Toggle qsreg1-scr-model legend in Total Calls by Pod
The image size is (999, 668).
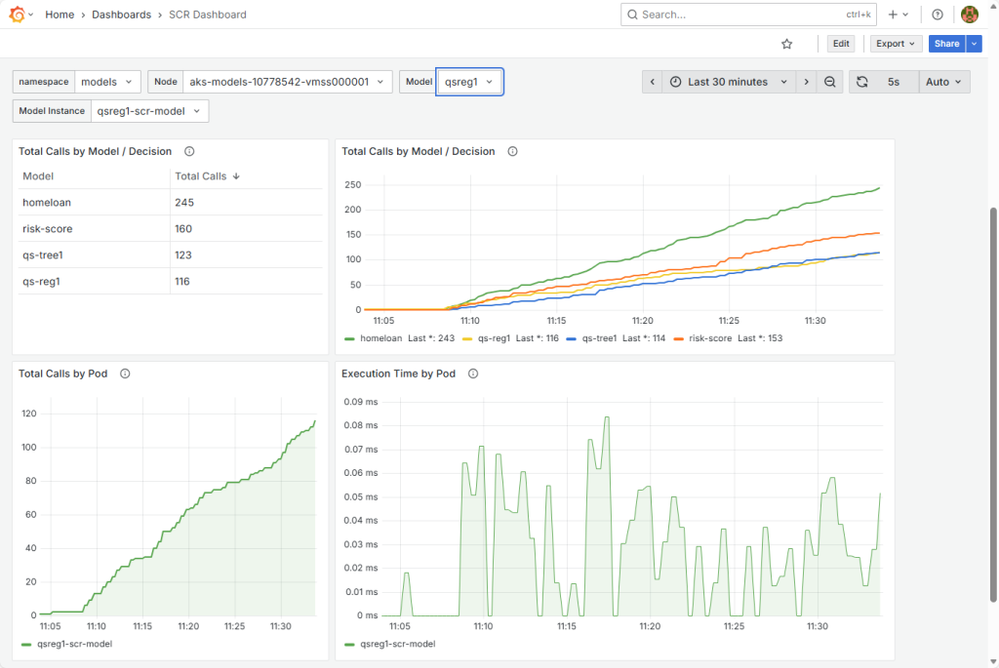74,644
